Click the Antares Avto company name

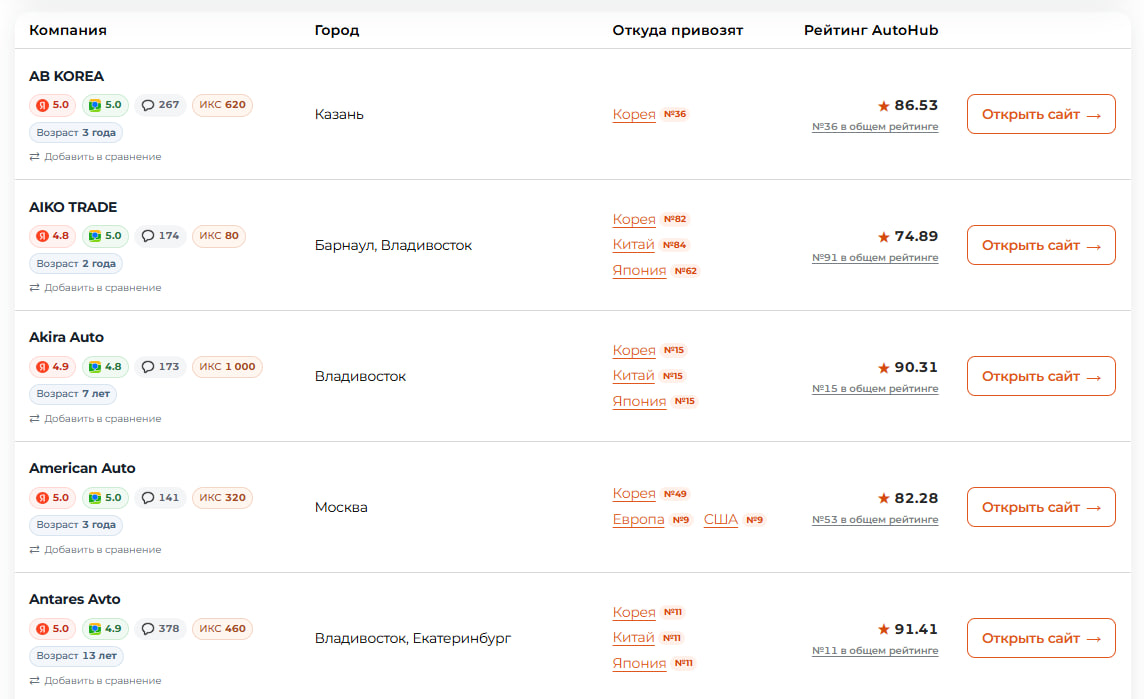74,599
